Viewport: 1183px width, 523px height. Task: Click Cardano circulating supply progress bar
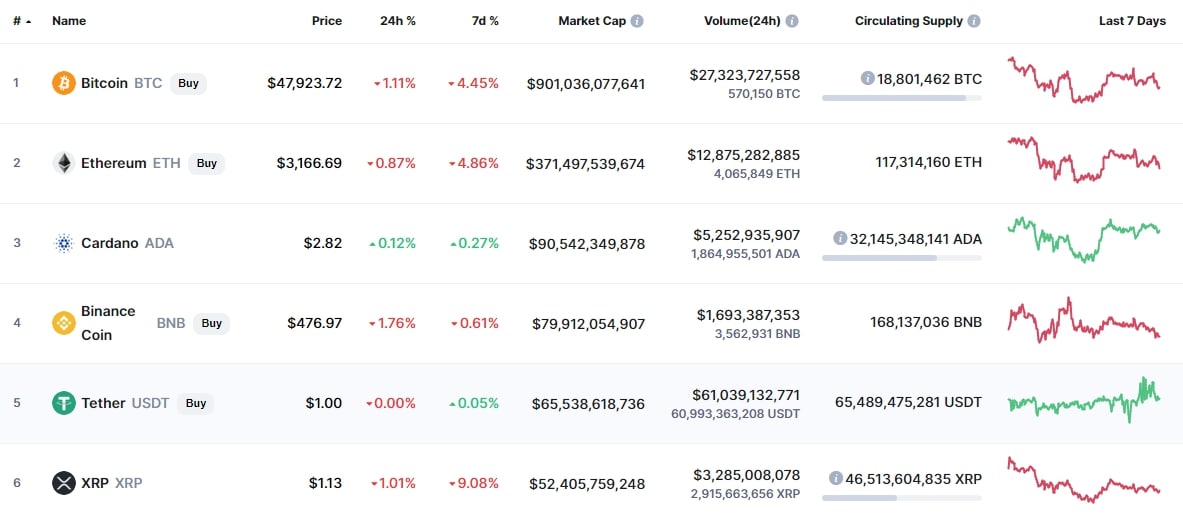point(902,258)
